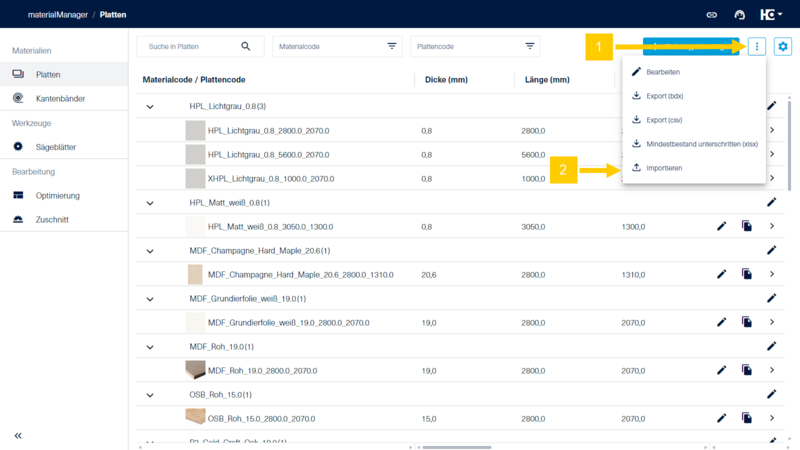The height and width of the screenshot is (450, 800).
Task: Open the three-dot more options menu
Action: pos(756,47)
